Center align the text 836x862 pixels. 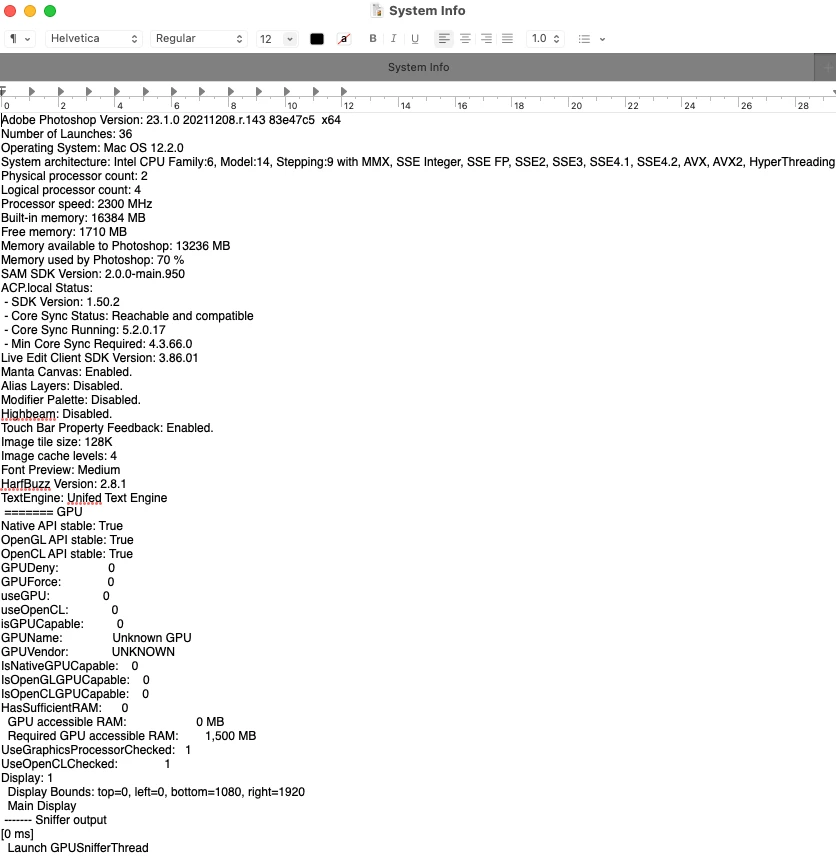point(465,38)
